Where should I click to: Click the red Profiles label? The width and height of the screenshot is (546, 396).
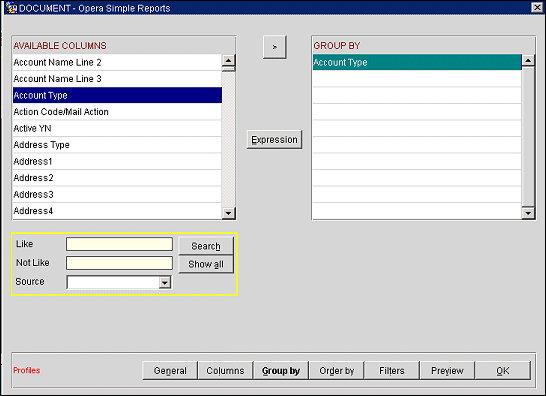coord(26,370)
